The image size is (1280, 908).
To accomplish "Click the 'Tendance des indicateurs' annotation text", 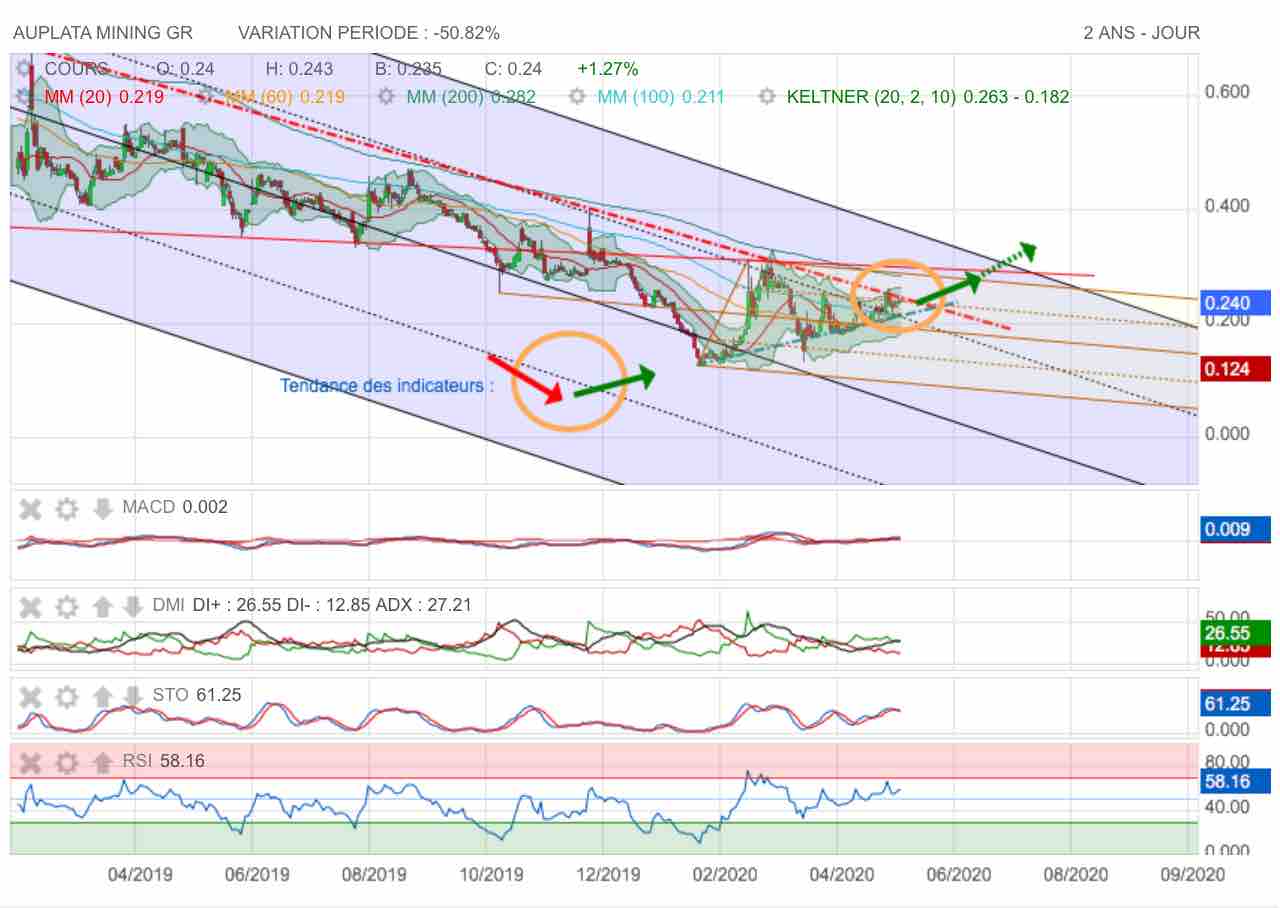I will click(x=387, y=385).
